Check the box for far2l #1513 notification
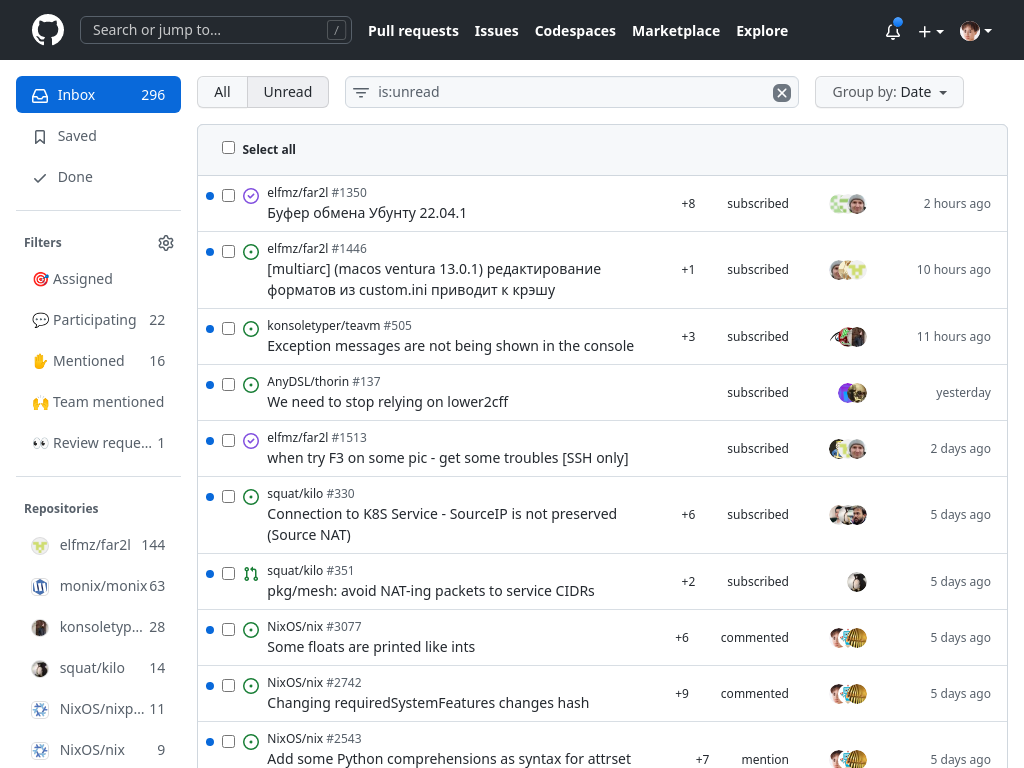Image resolution: width=1024 pixels, height=768 pixels. 228,441
